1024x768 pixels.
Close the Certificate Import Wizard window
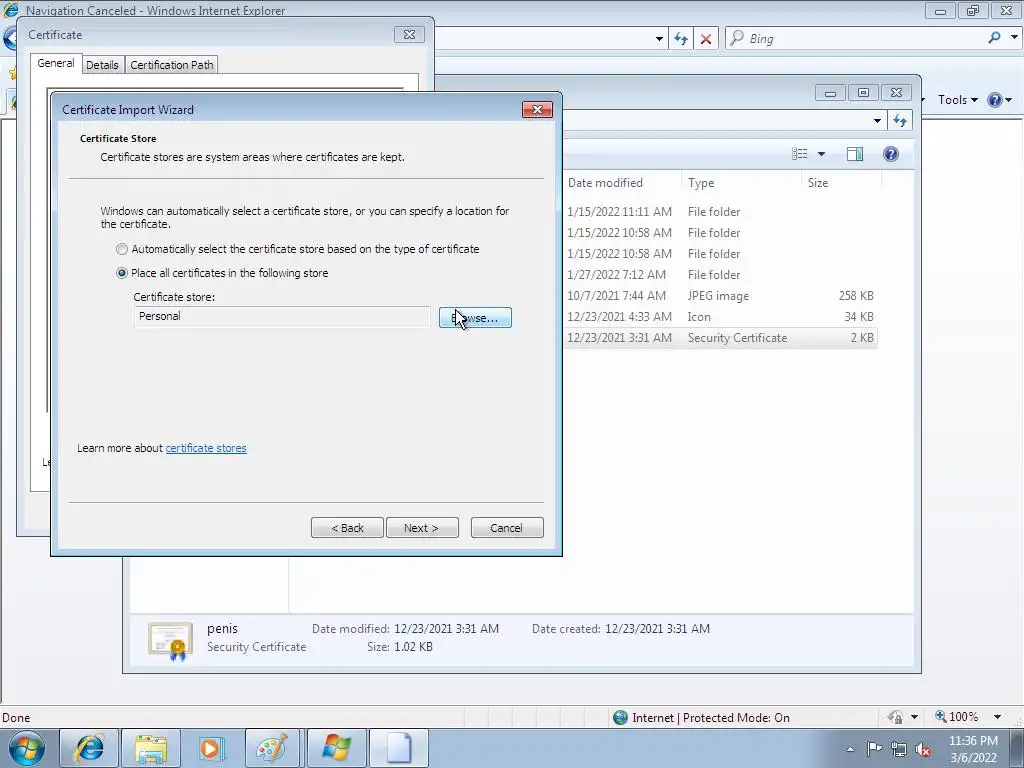(x=537, y=109)
